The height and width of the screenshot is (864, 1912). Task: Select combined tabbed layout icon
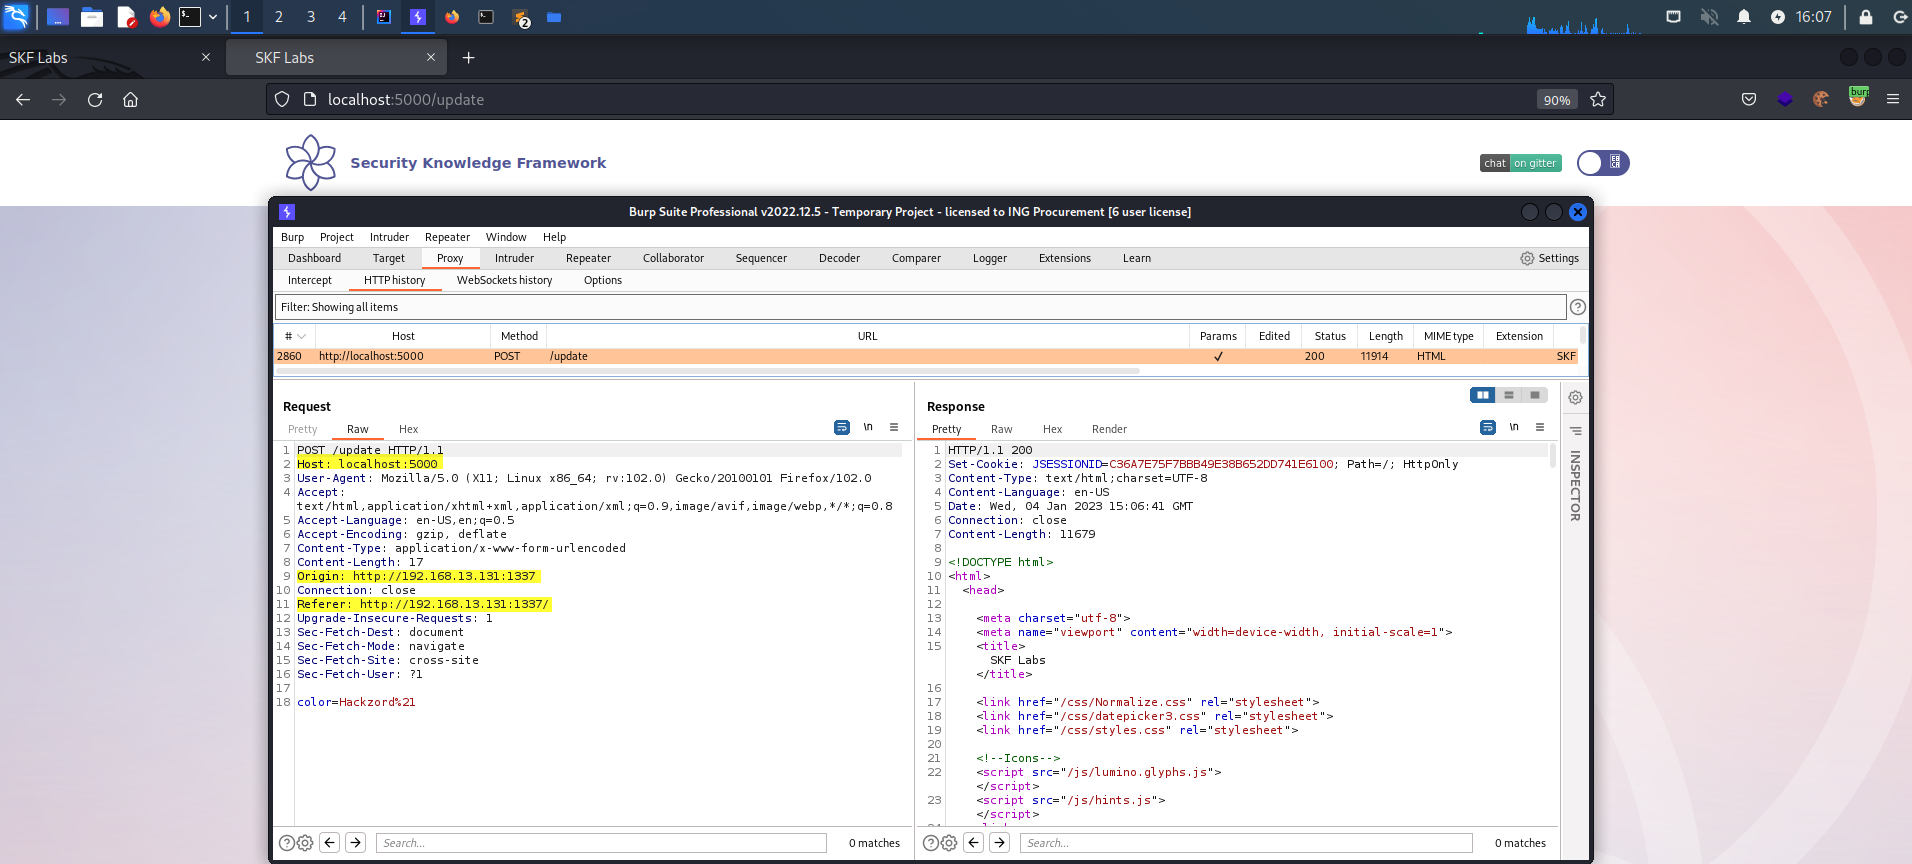click(1535, 395)
